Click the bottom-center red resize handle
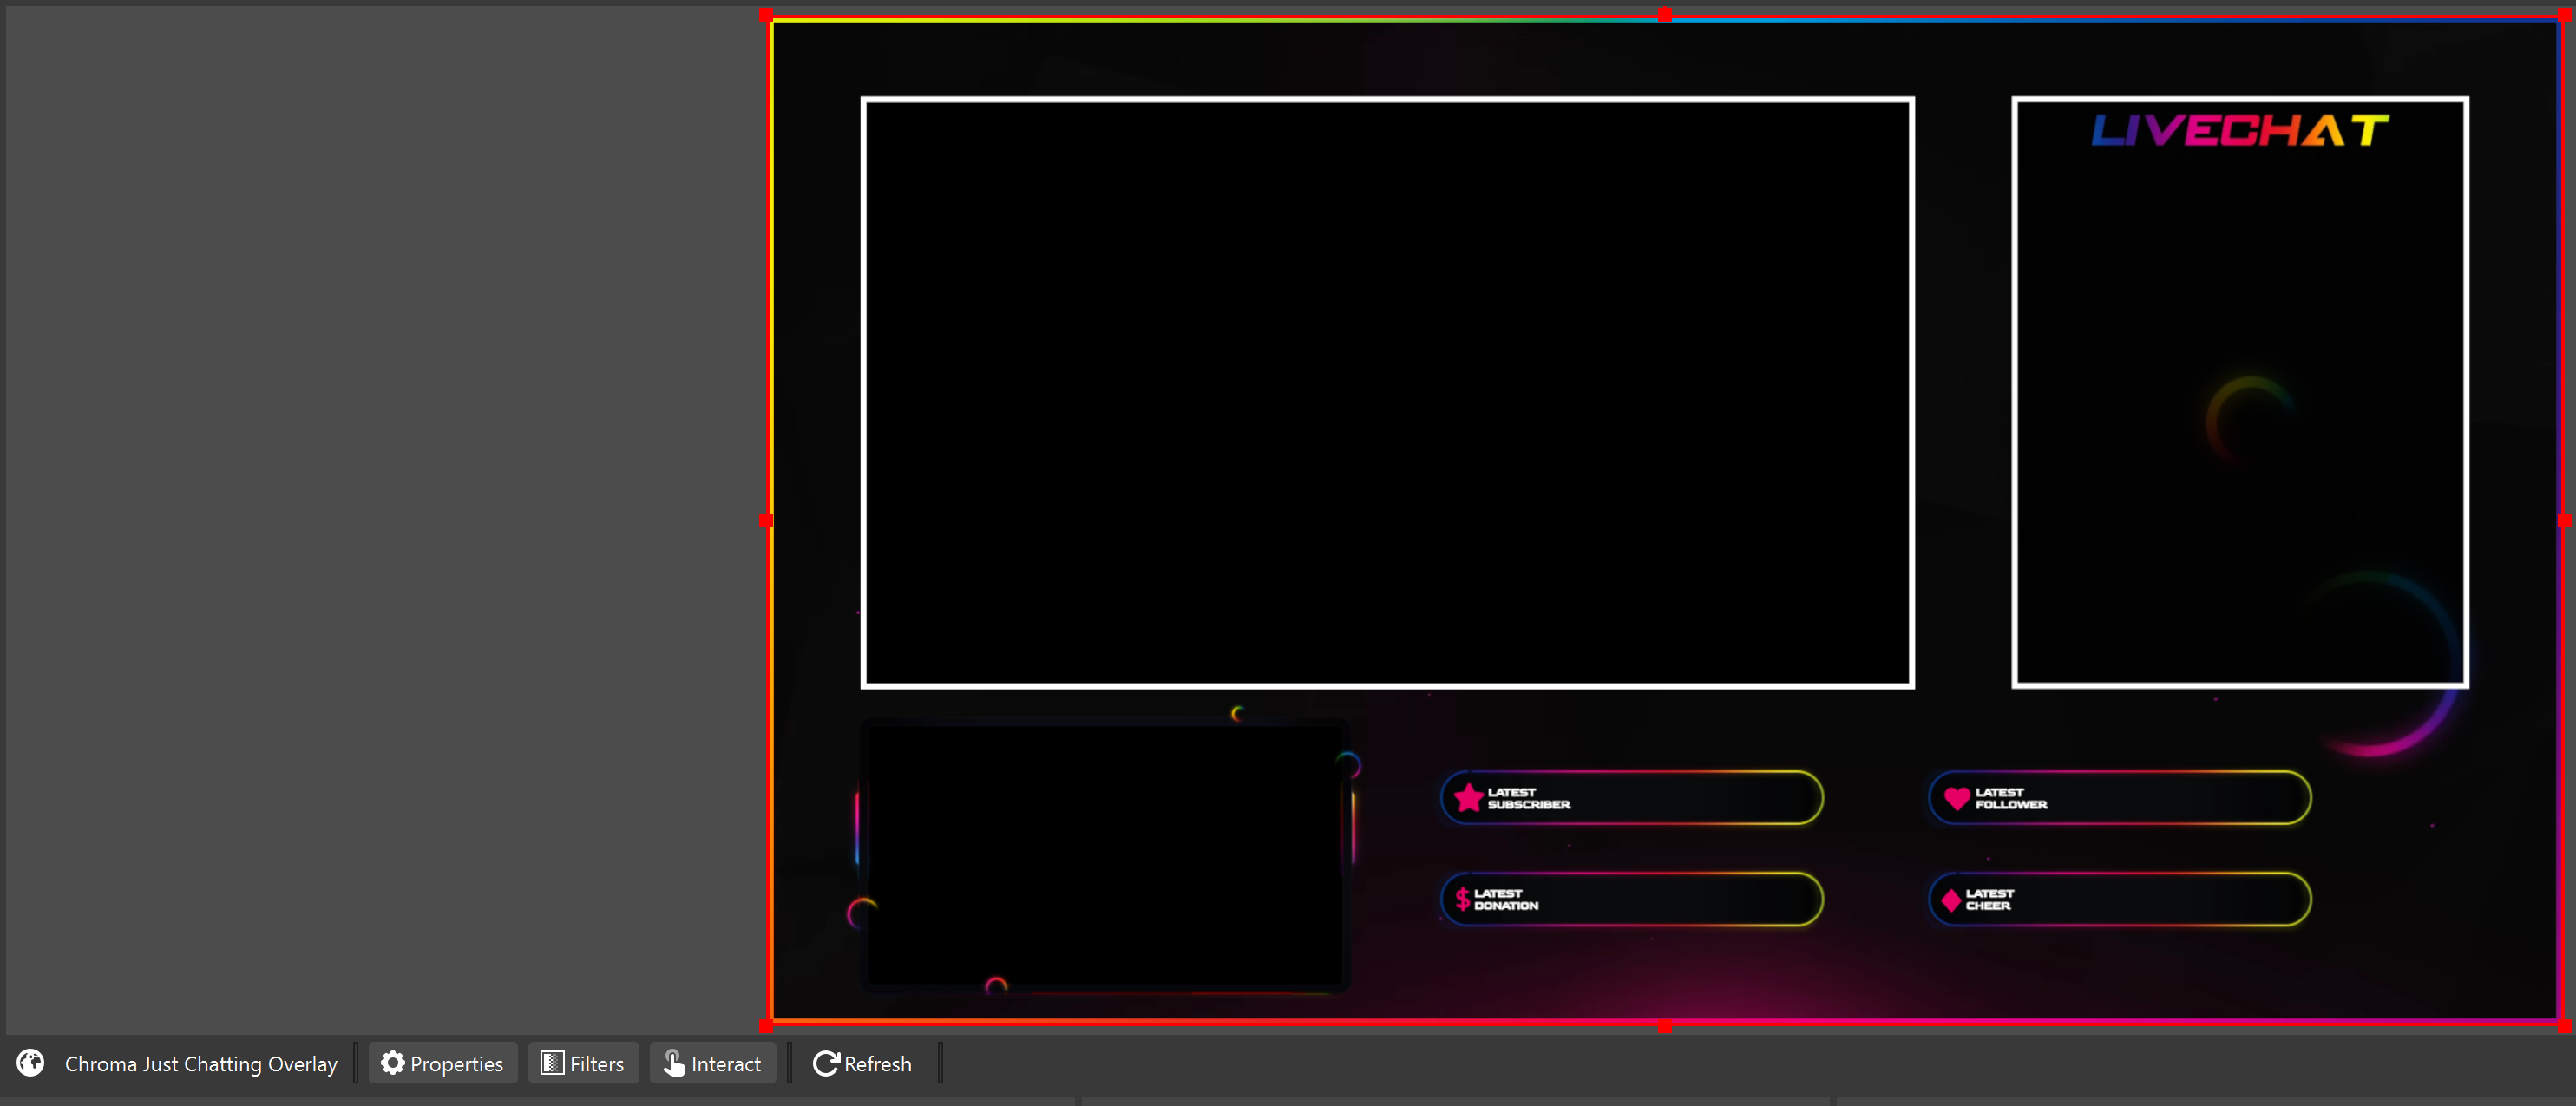Image resolution: width=2576 pixels, height=1106 pixels. click(1664, 1026)
